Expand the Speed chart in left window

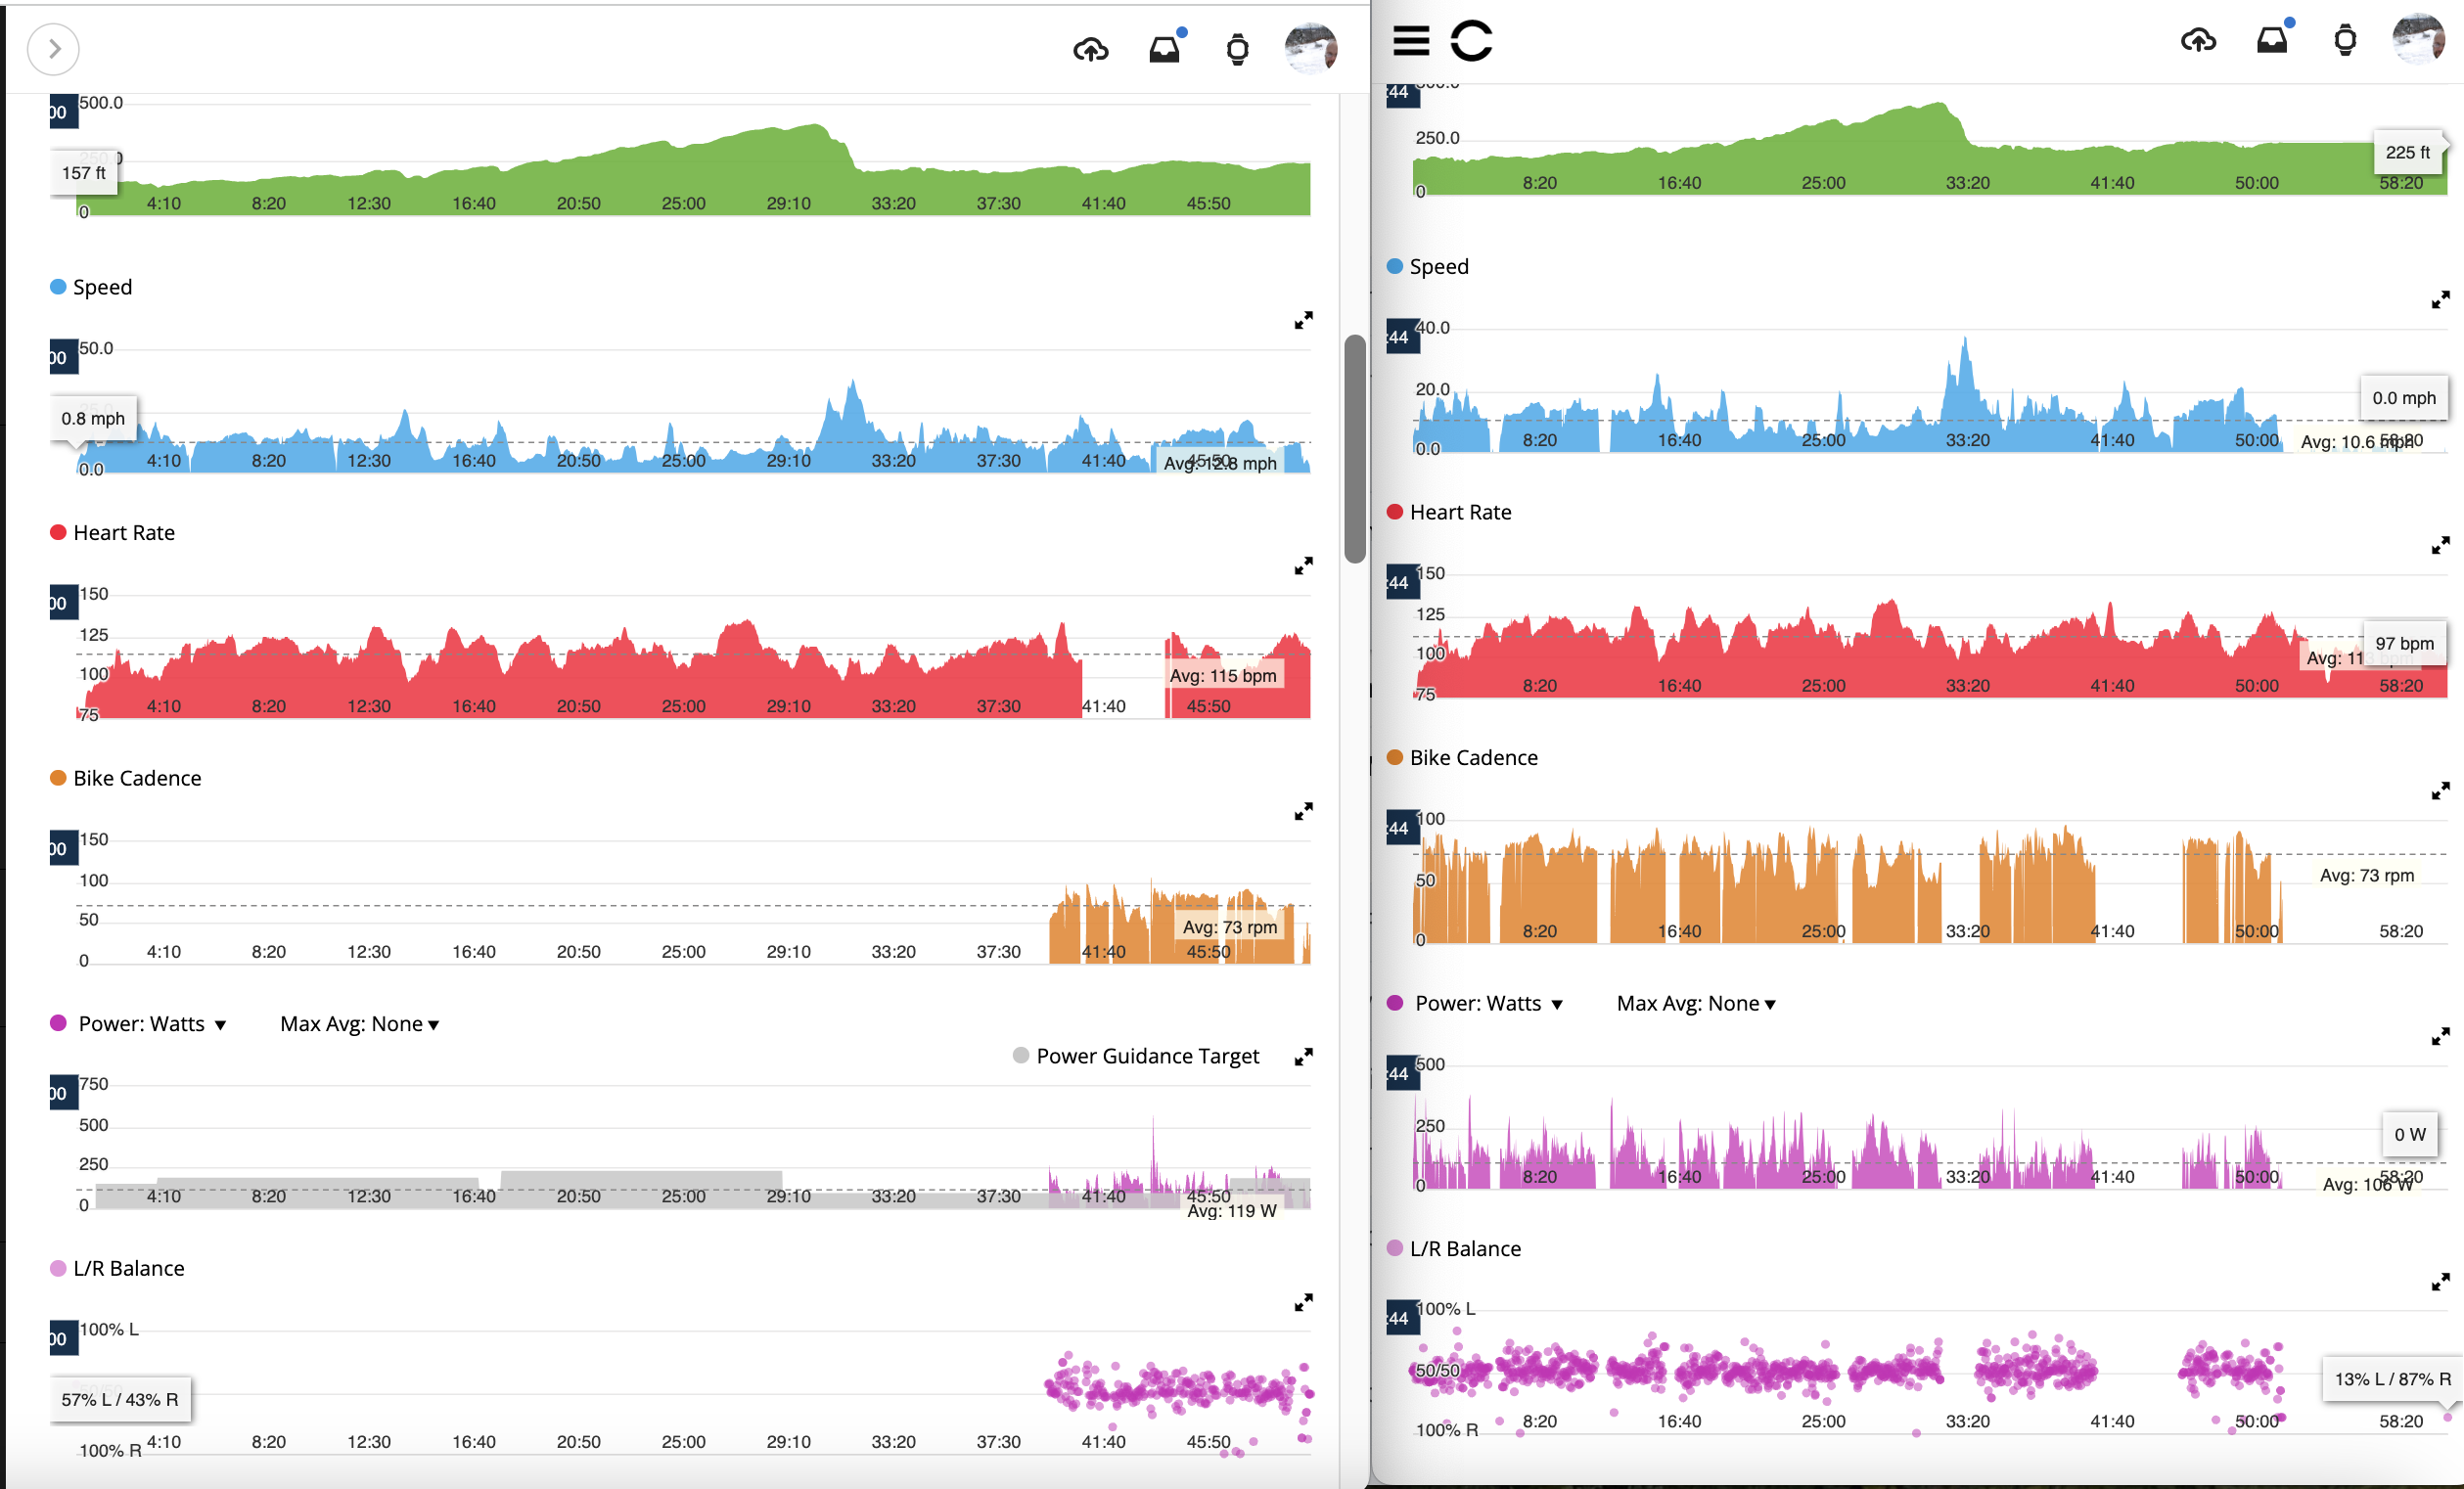tap(1303, 320)
